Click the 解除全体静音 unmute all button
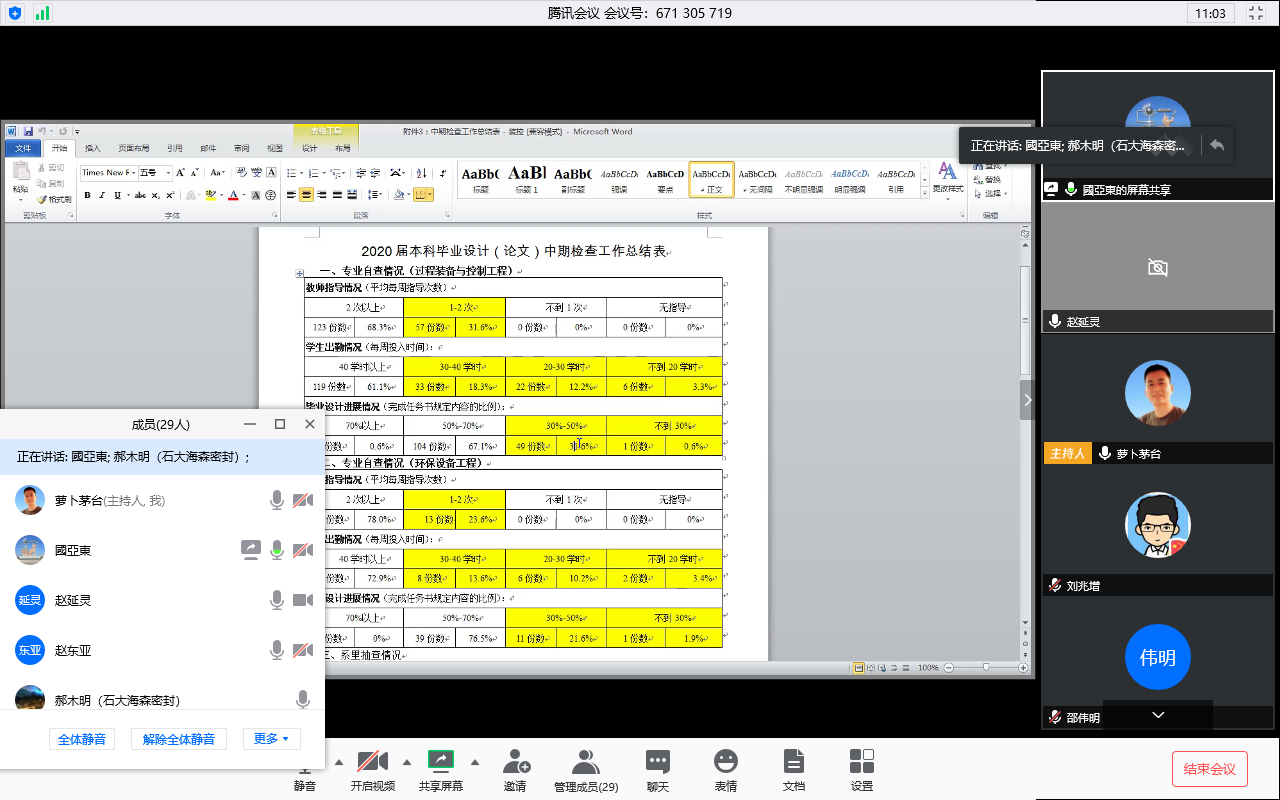This screenshot has width=1280, height=800. 179,739
